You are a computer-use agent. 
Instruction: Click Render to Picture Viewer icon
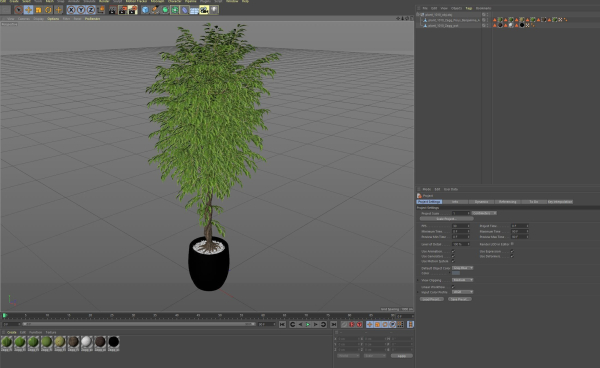122,10
